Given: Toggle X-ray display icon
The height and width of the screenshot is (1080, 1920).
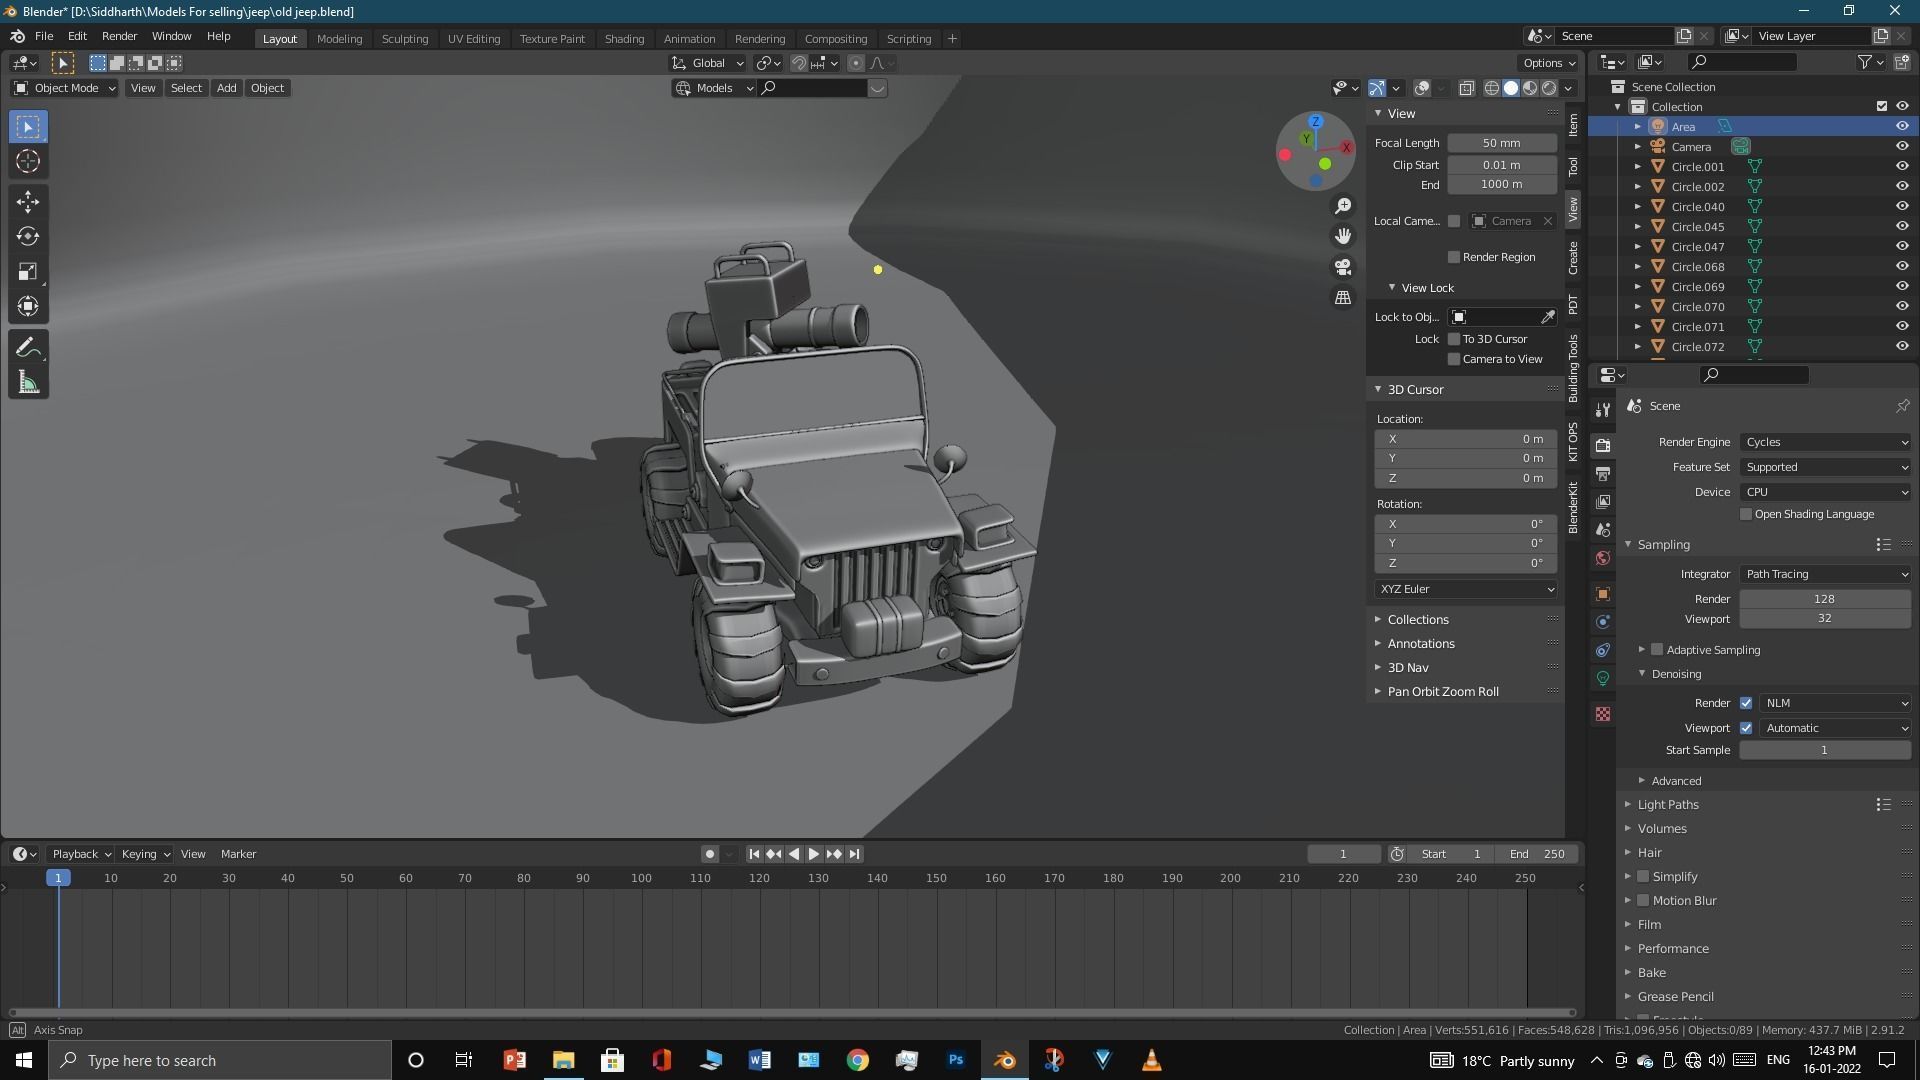Looking at the screenshot, I should (x=1467, y=88).
